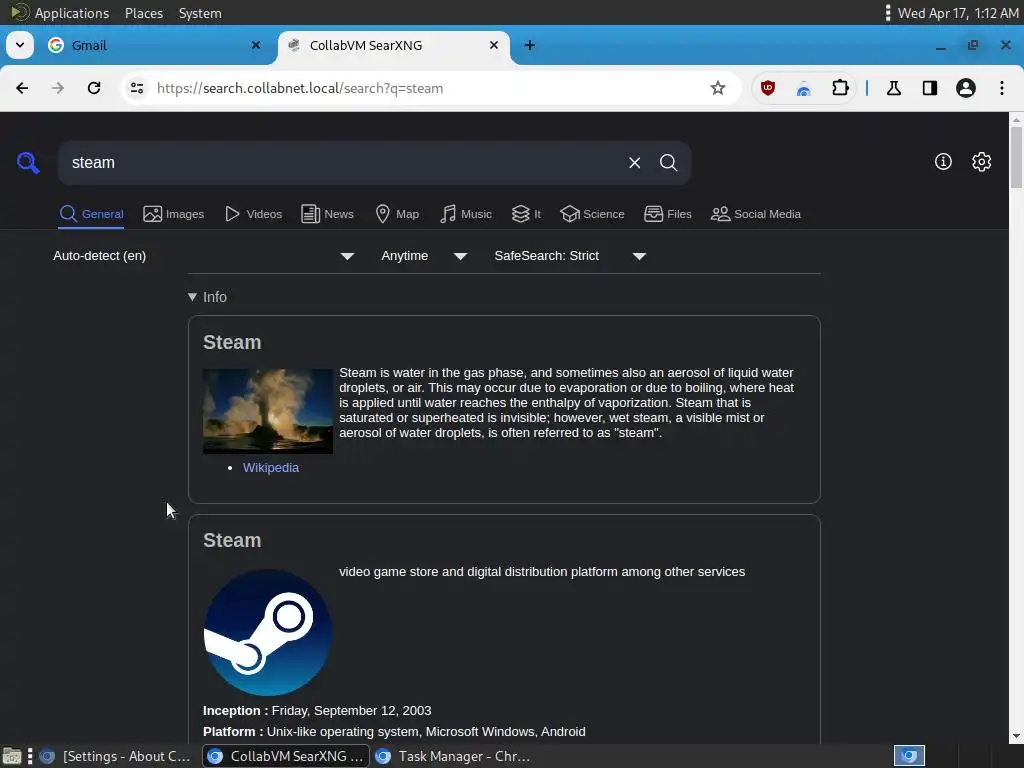Open Chrome three-dot menu
The image size is (1024, 768).
[x=1002, y=88]
